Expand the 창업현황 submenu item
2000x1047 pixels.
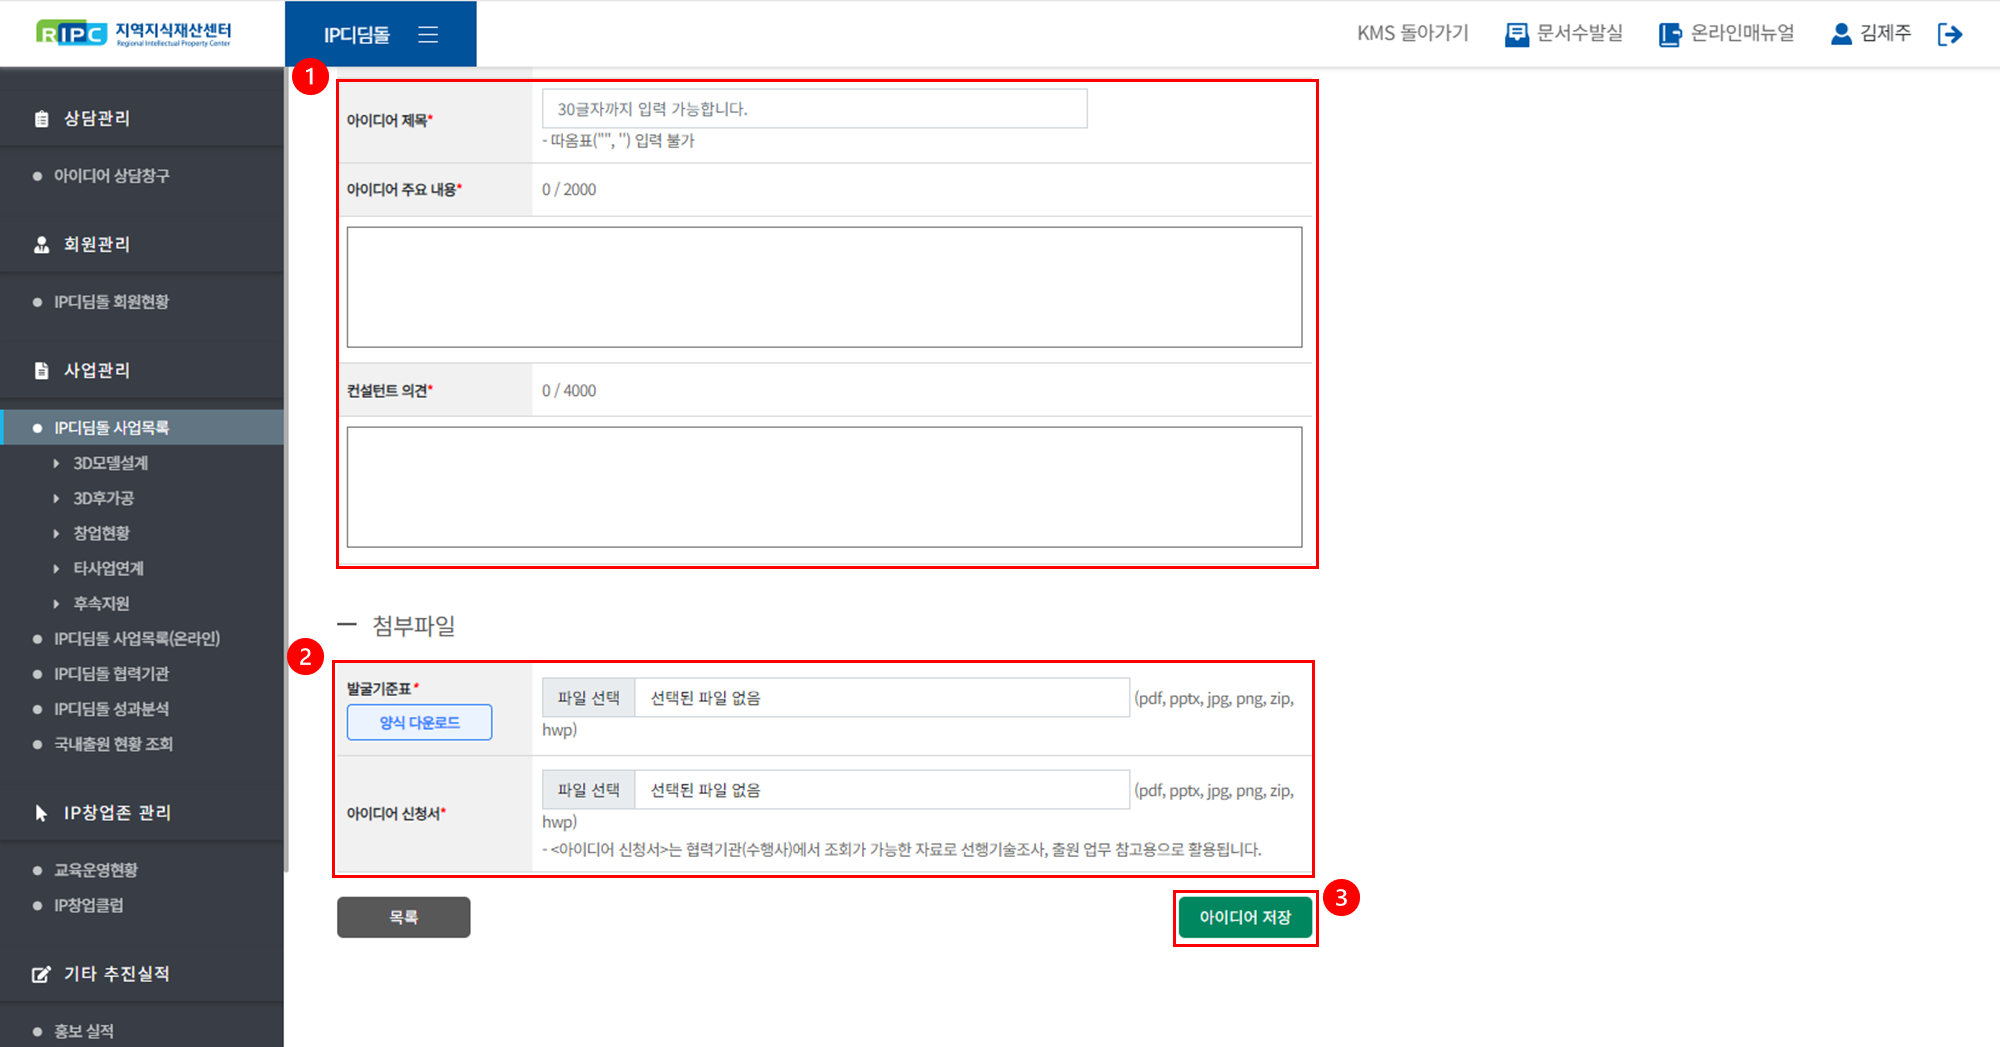pyautogui.click(x=101, y=533)
